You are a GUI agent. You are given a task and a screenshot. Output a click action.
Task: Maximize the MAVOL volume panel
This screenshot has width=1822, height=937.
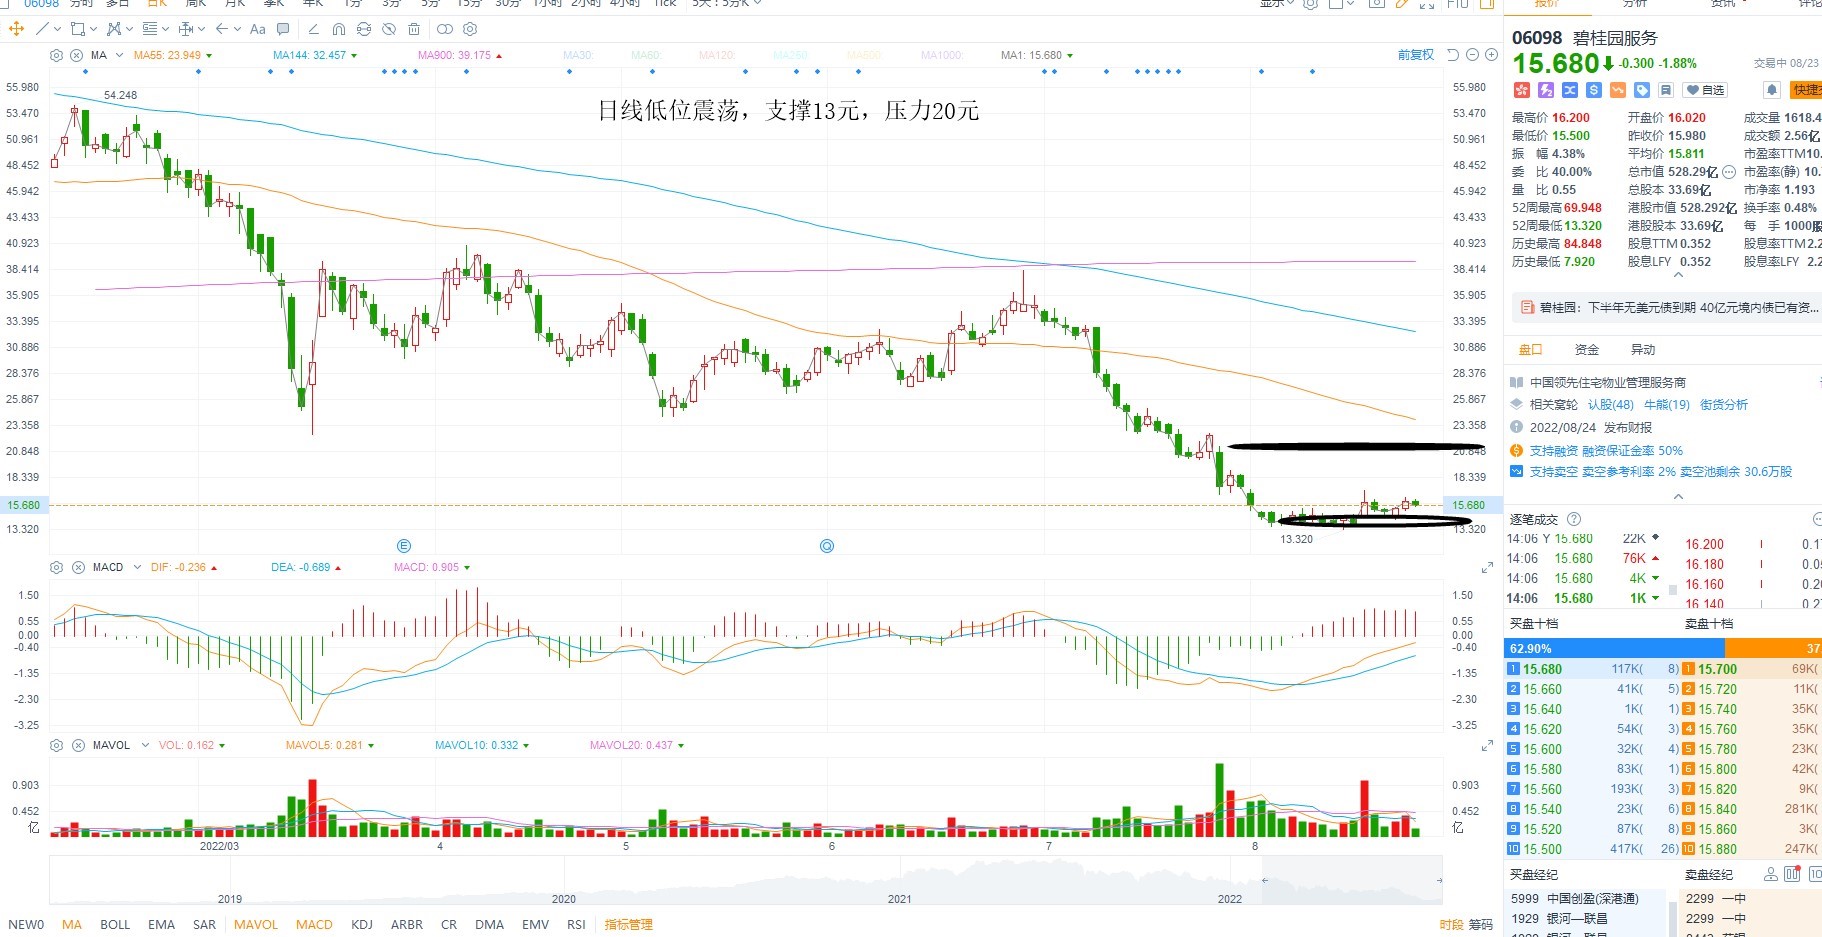coord(1487,745)
